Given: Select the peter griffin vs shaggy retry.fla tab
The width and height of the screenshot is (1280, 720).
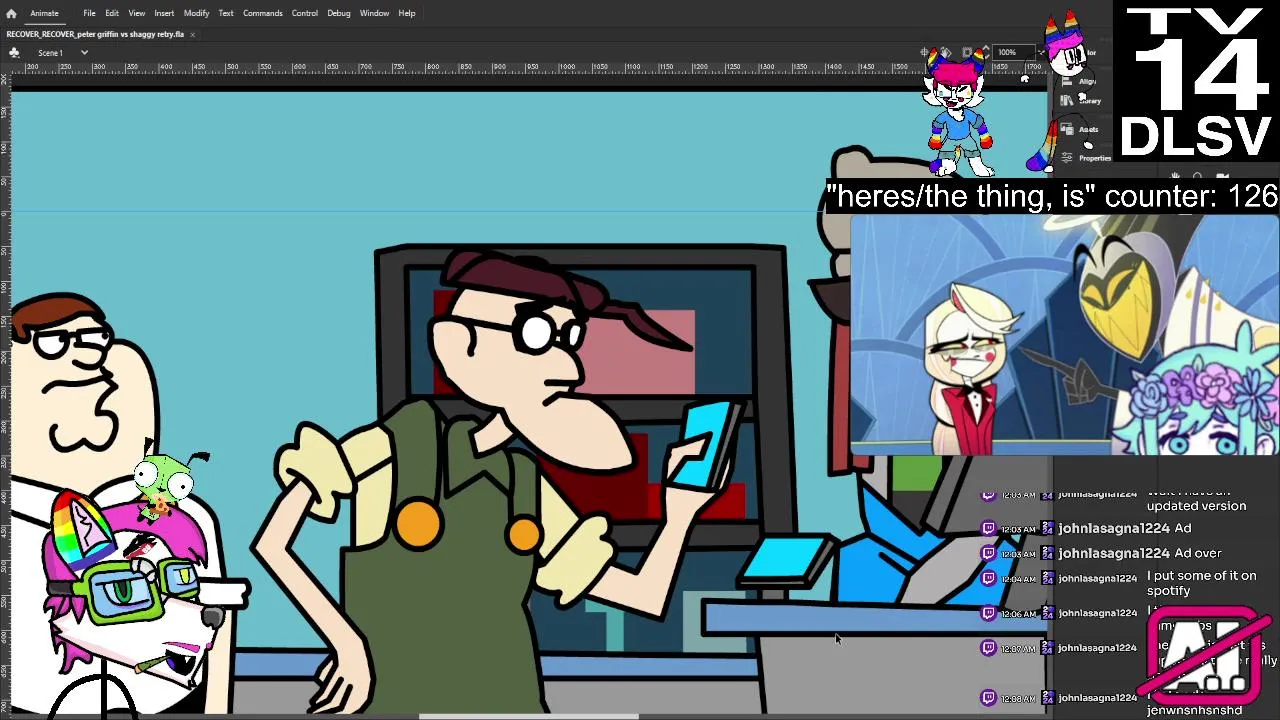Looking at the screenshot, I should point(95,34).
